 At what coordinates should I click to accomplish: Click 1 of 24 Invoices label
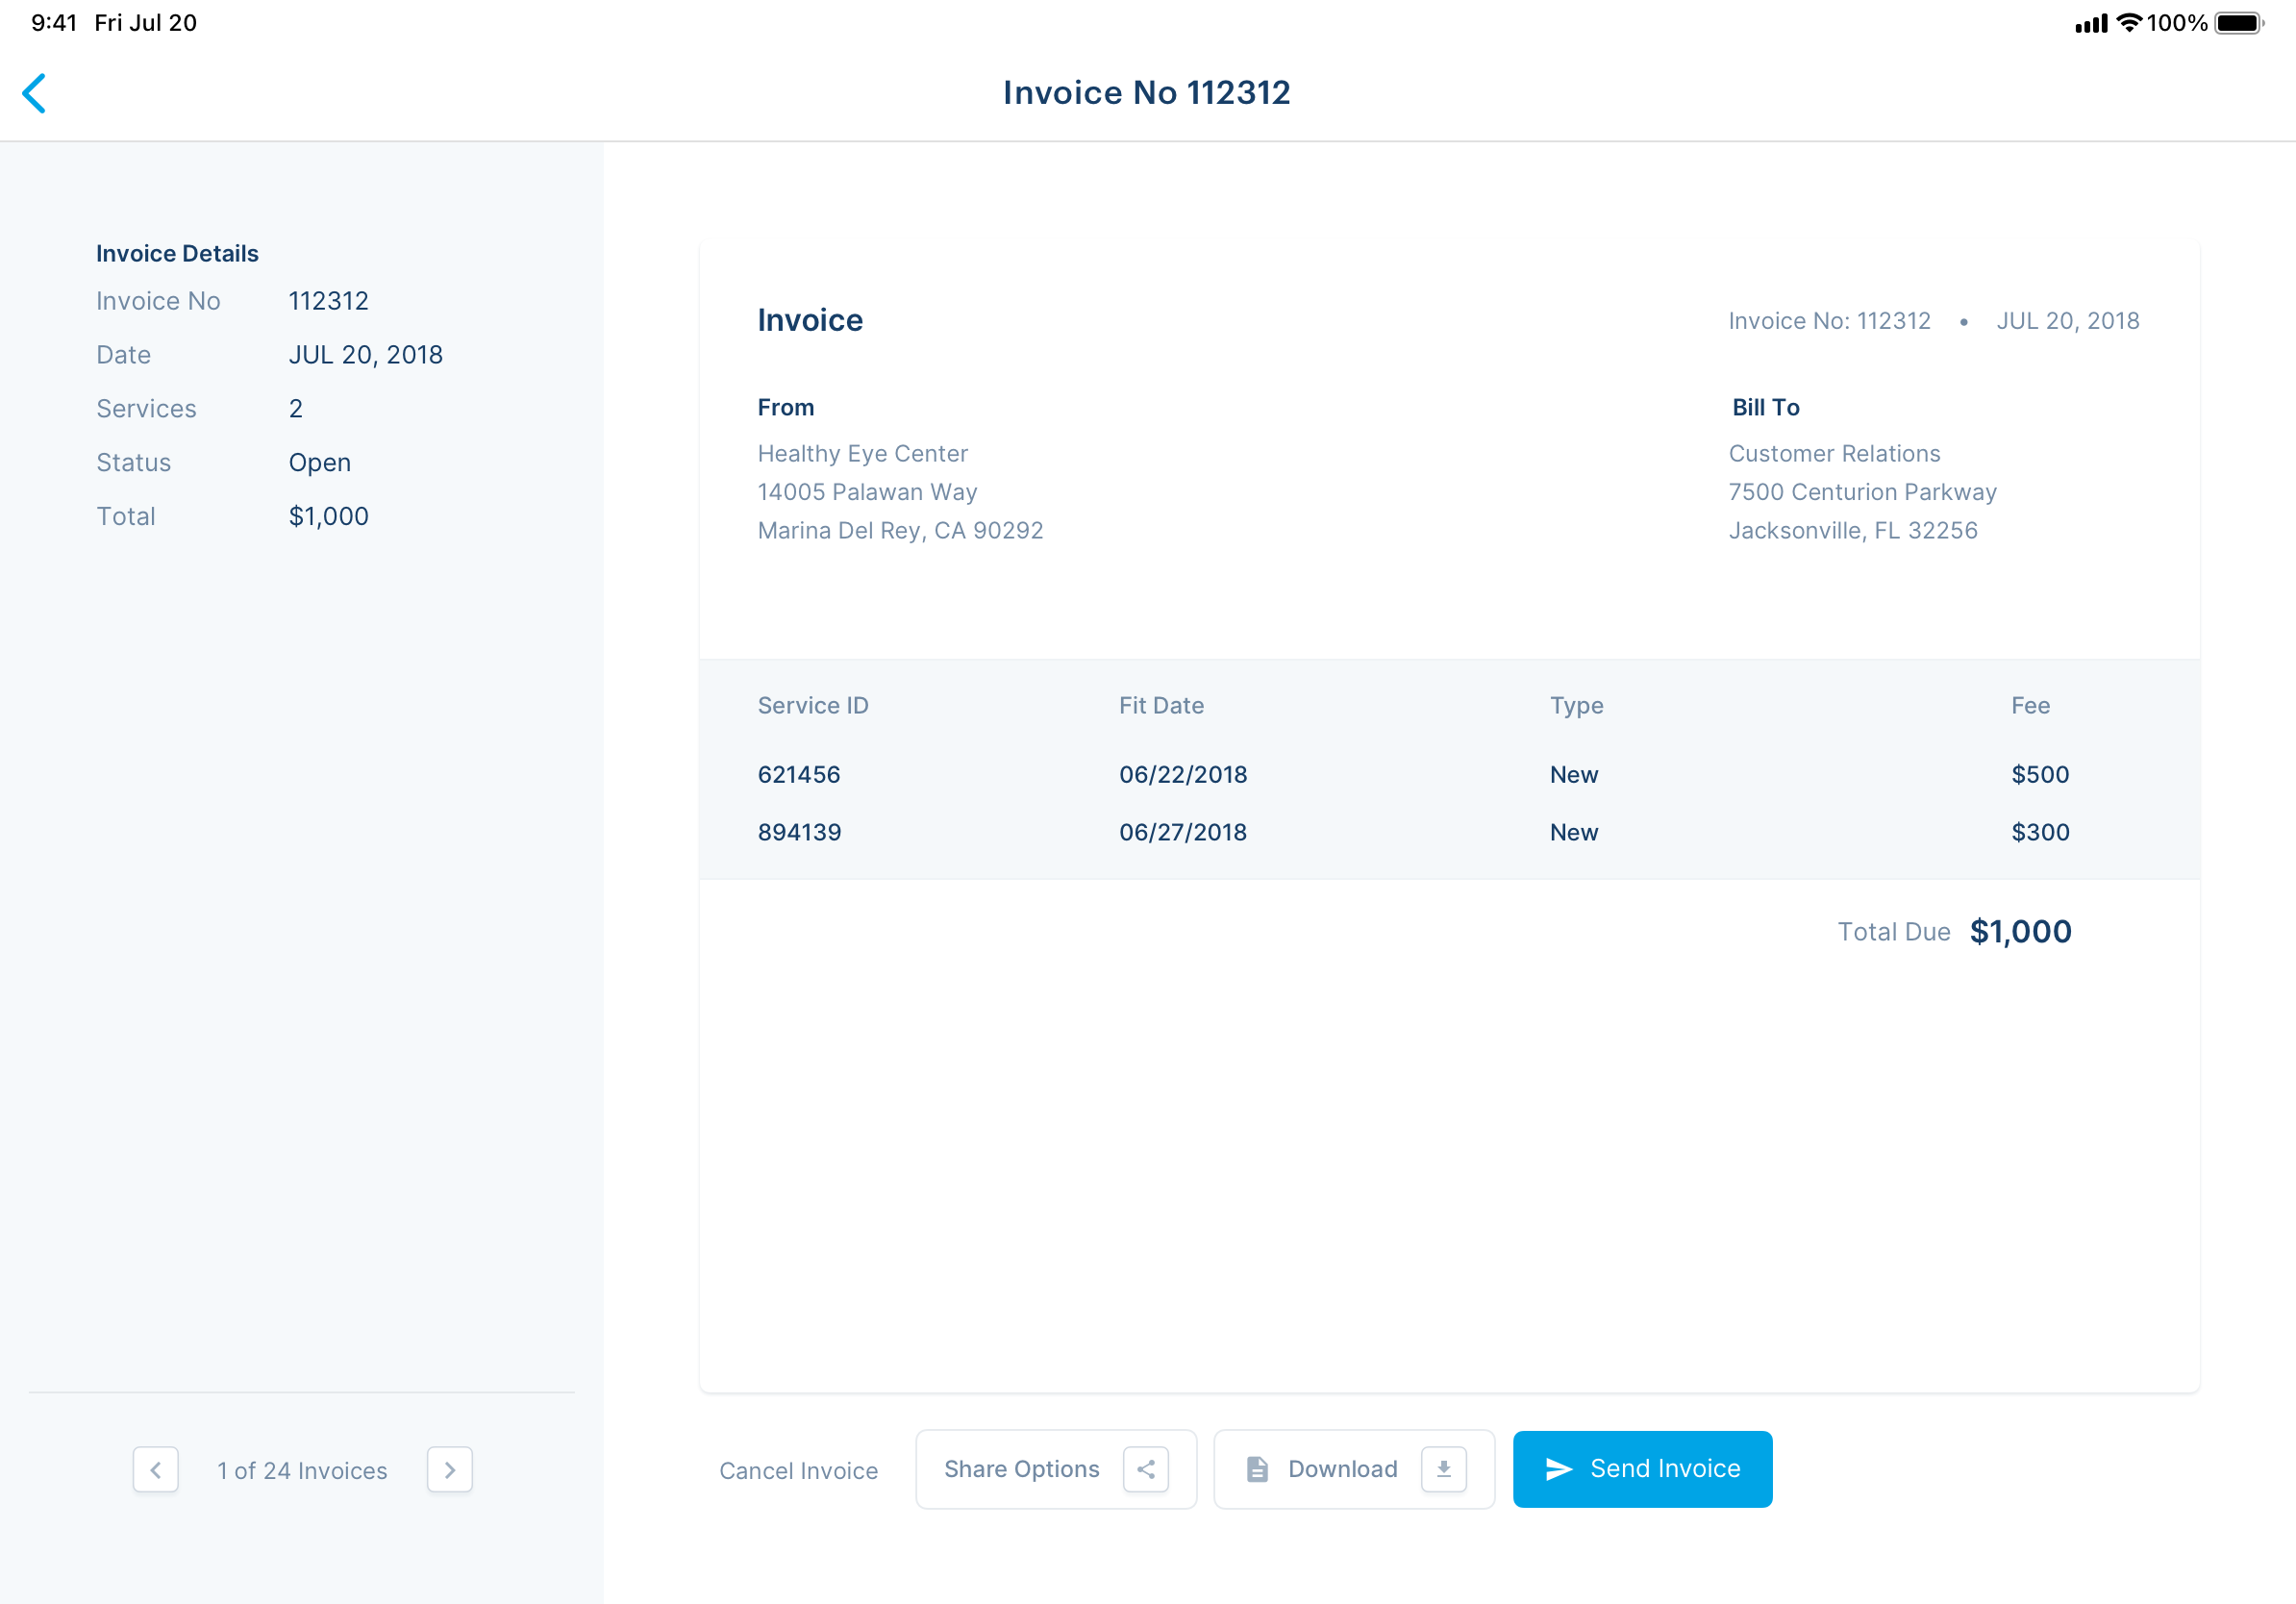pos(302,1470)
